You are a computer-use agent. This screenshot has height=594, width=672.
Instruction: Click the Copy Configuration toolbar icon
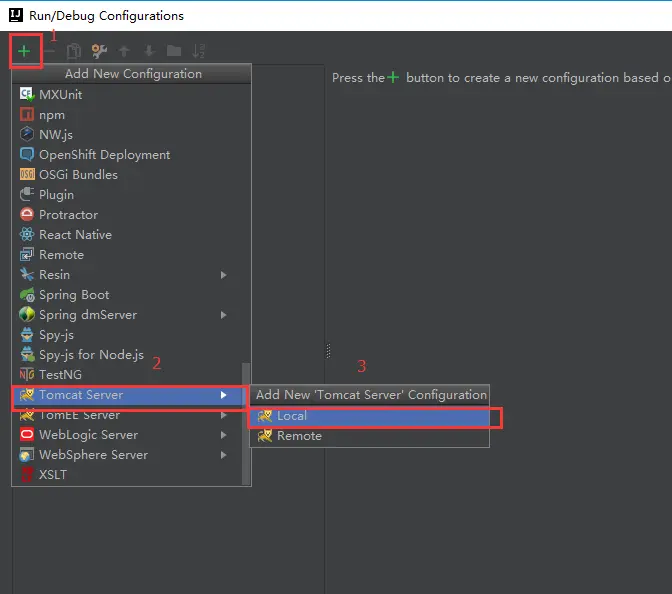click(74, 51)
